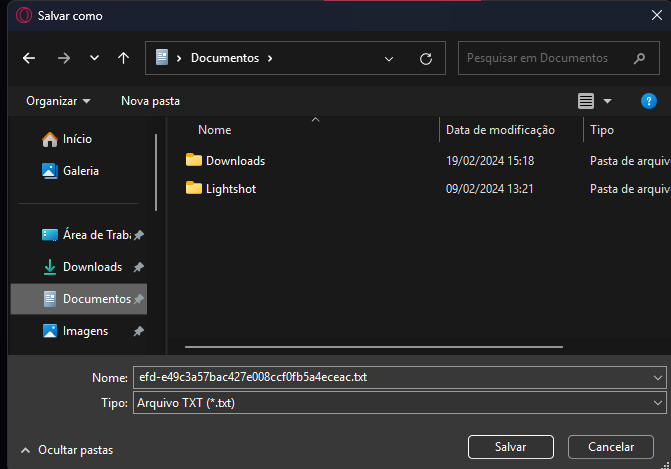Unpin Downloads from quick access
Screen dimensions: 671x469
(138, 267)
